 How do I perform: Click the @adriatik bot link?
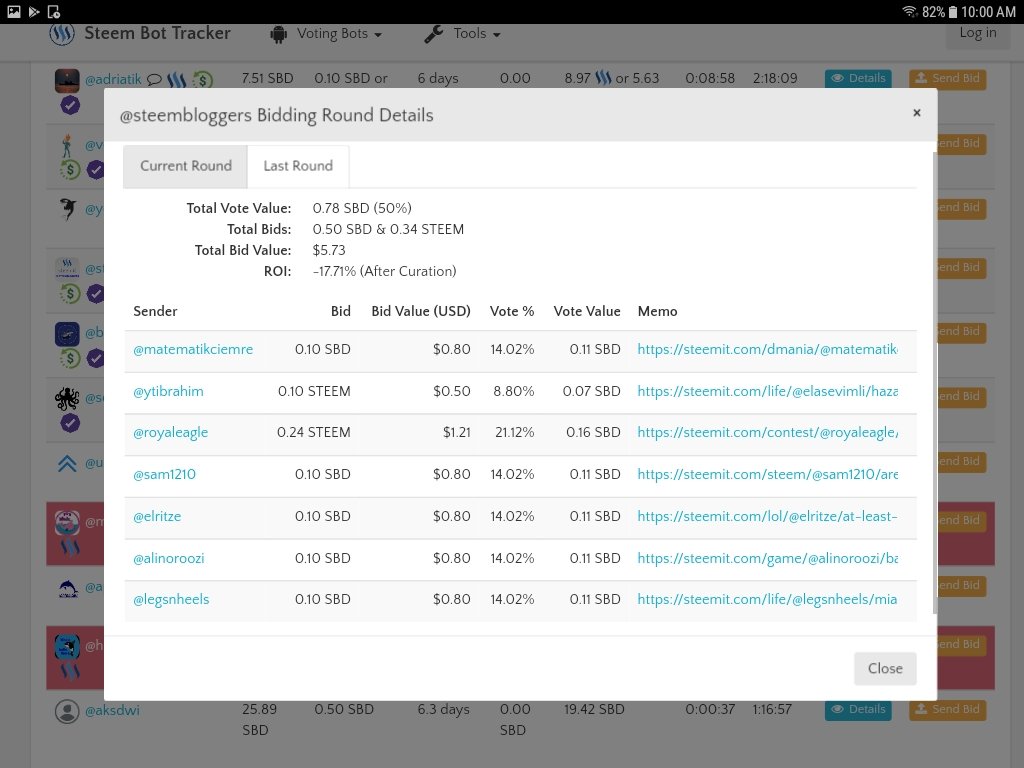(113, 80)
